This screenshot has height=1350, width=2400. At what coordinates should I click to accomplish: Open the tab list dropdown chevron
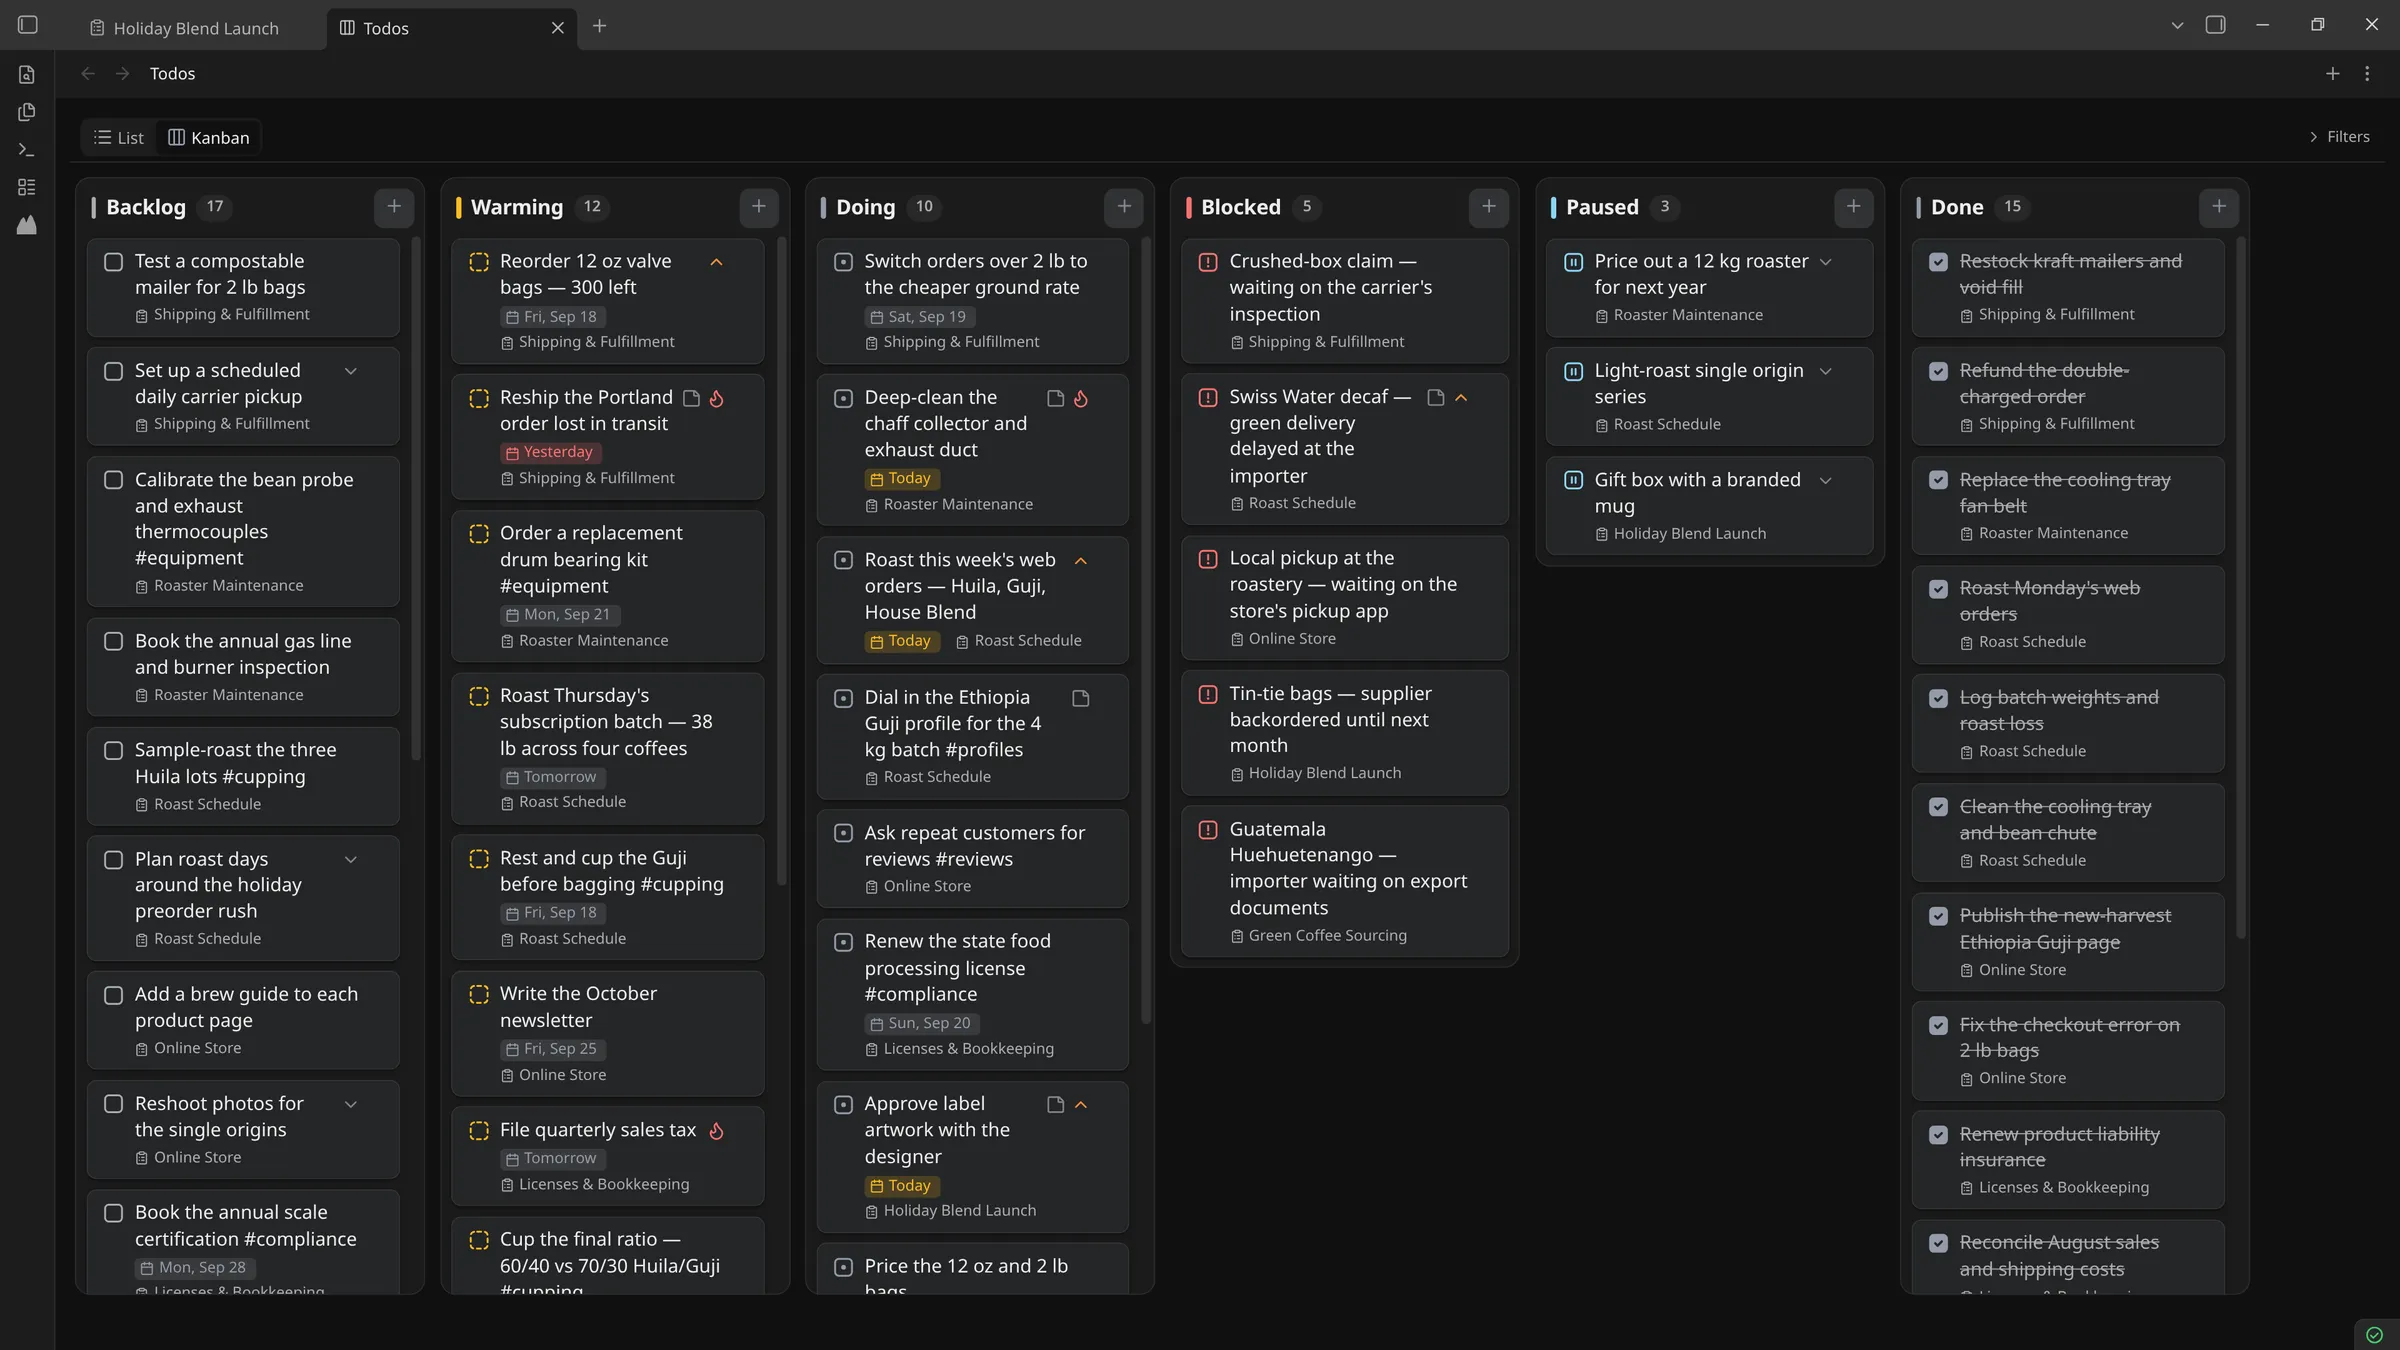click(2177, 25)
